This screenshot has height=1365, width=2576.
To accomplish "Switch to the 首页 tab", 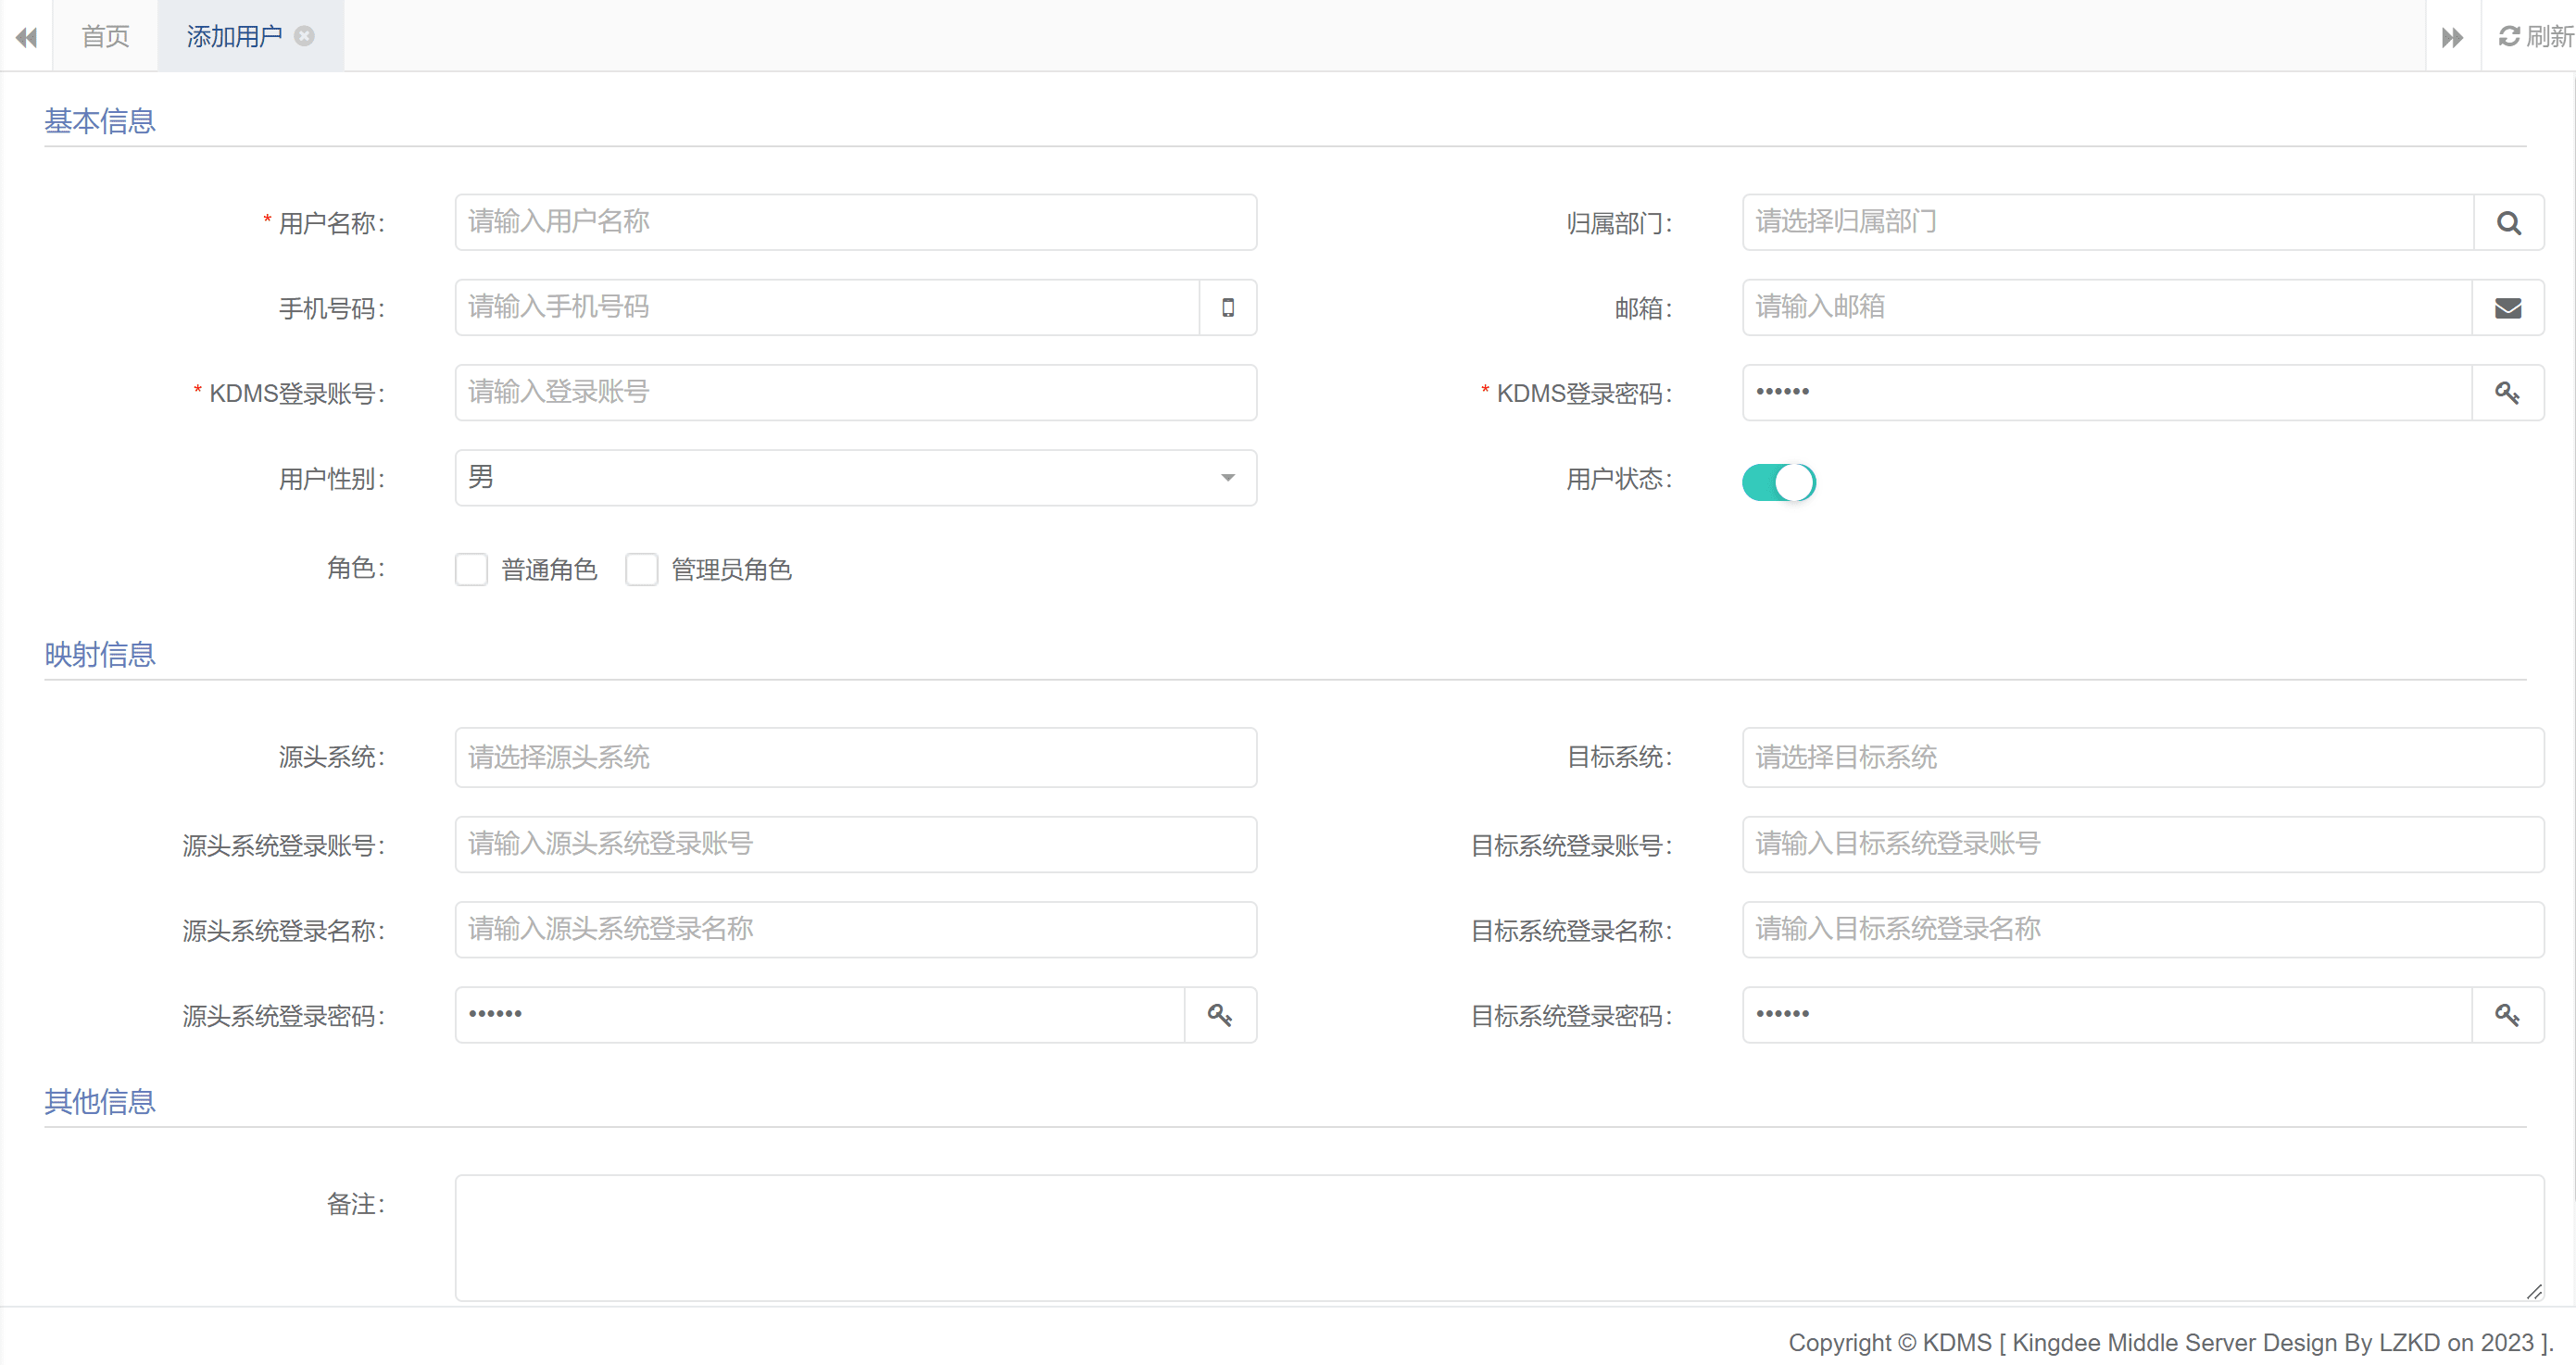I will 105,36.
